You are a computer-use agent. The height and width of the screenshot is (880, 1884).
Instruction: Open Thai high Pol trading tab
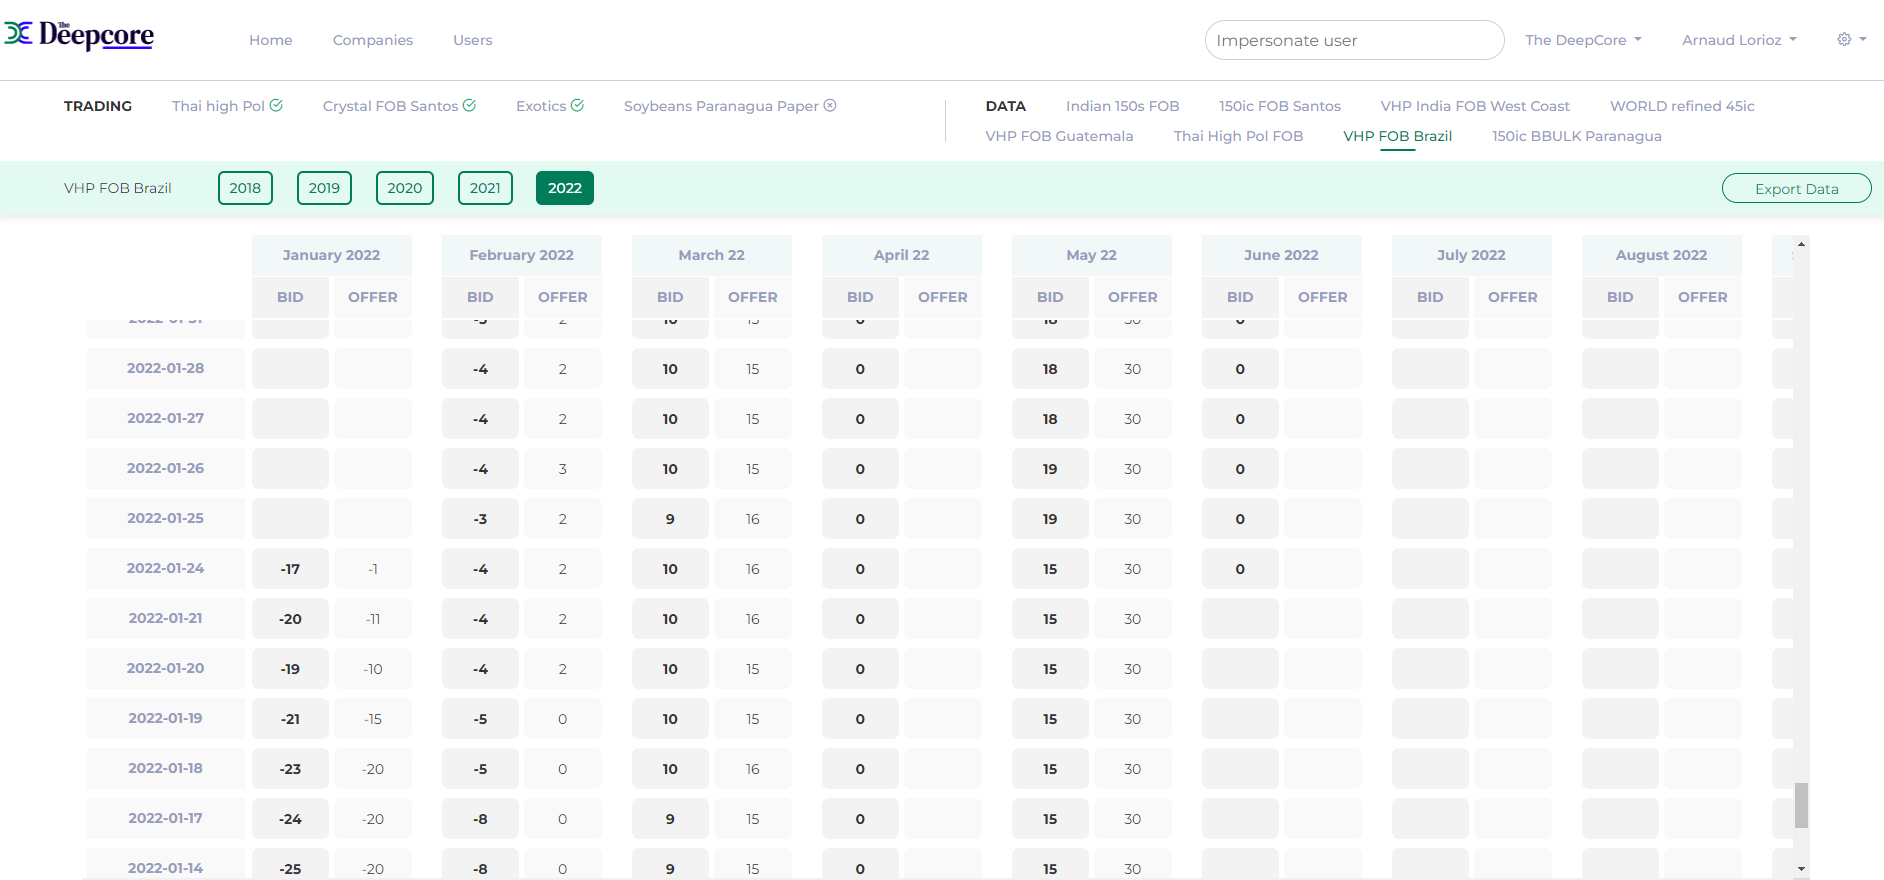[x=218, y=106]
